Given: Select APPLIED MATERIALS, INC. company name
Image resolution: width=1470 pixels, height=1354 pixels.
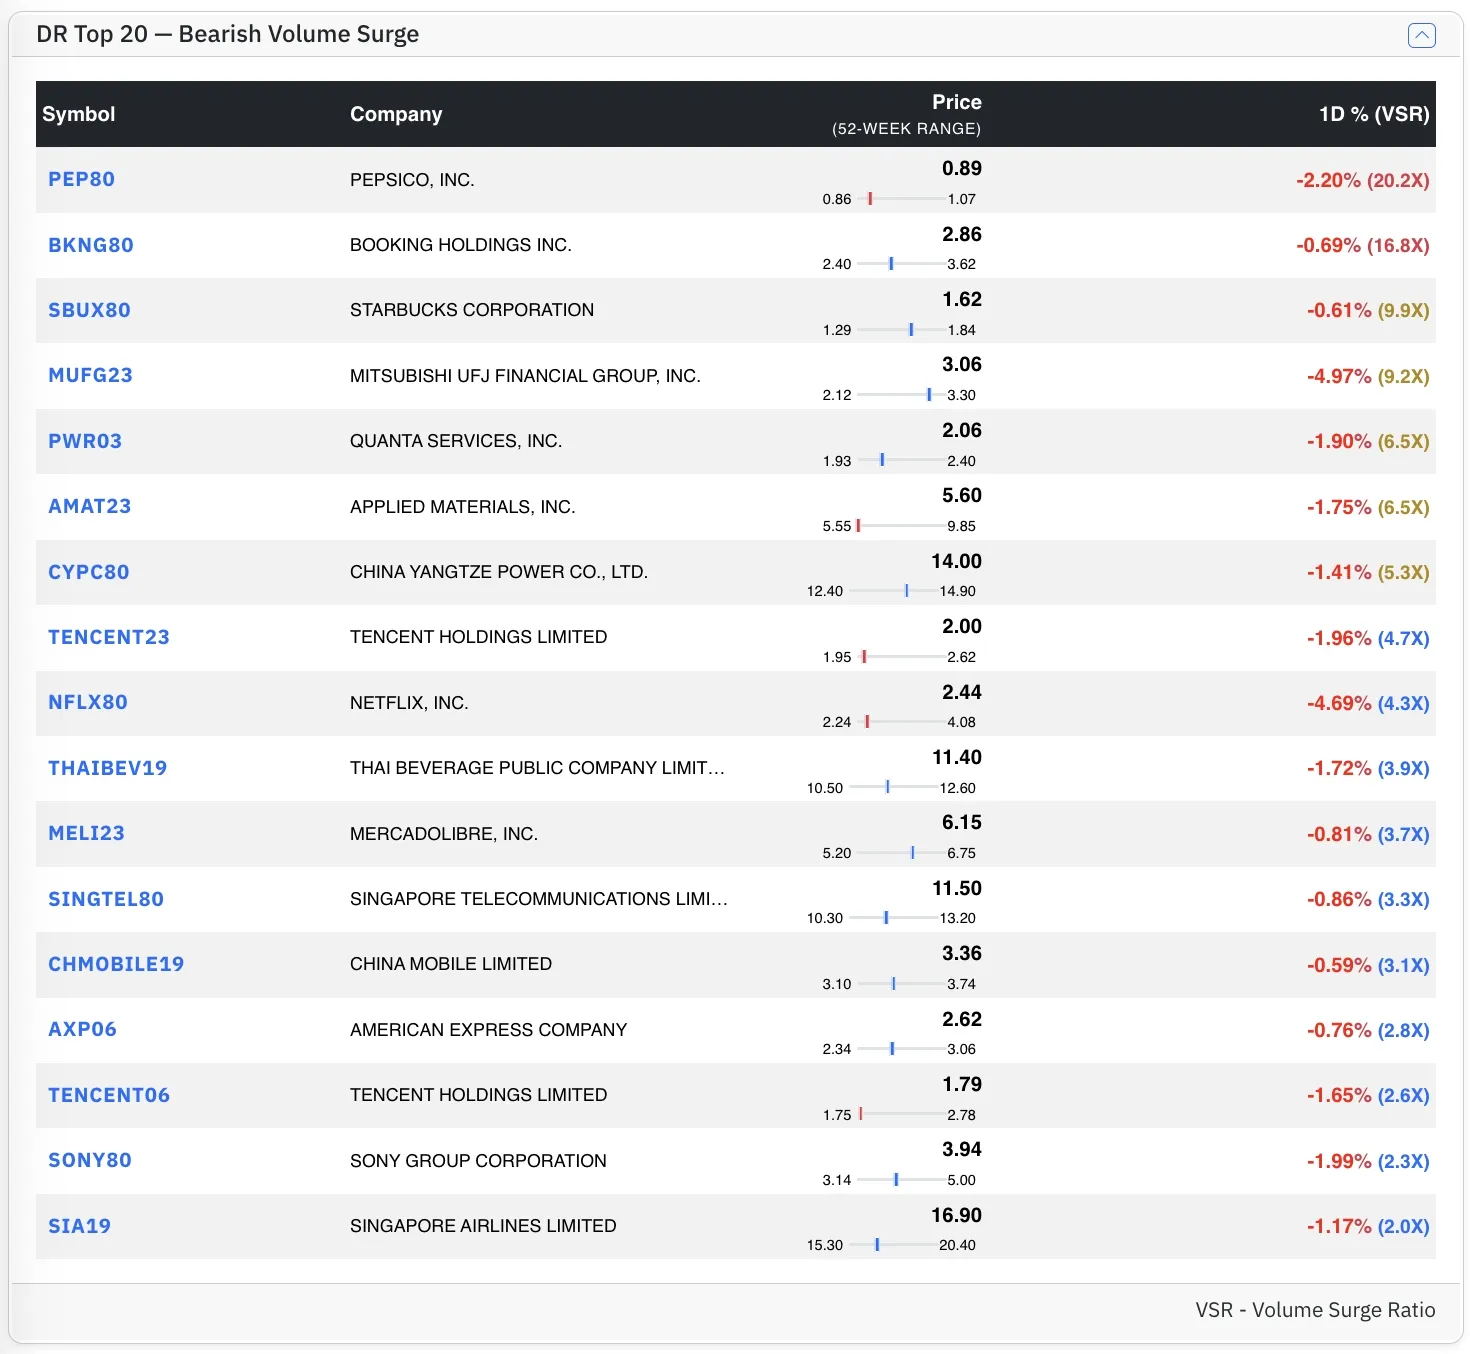Looking at the screenshot, I should 463,507.
